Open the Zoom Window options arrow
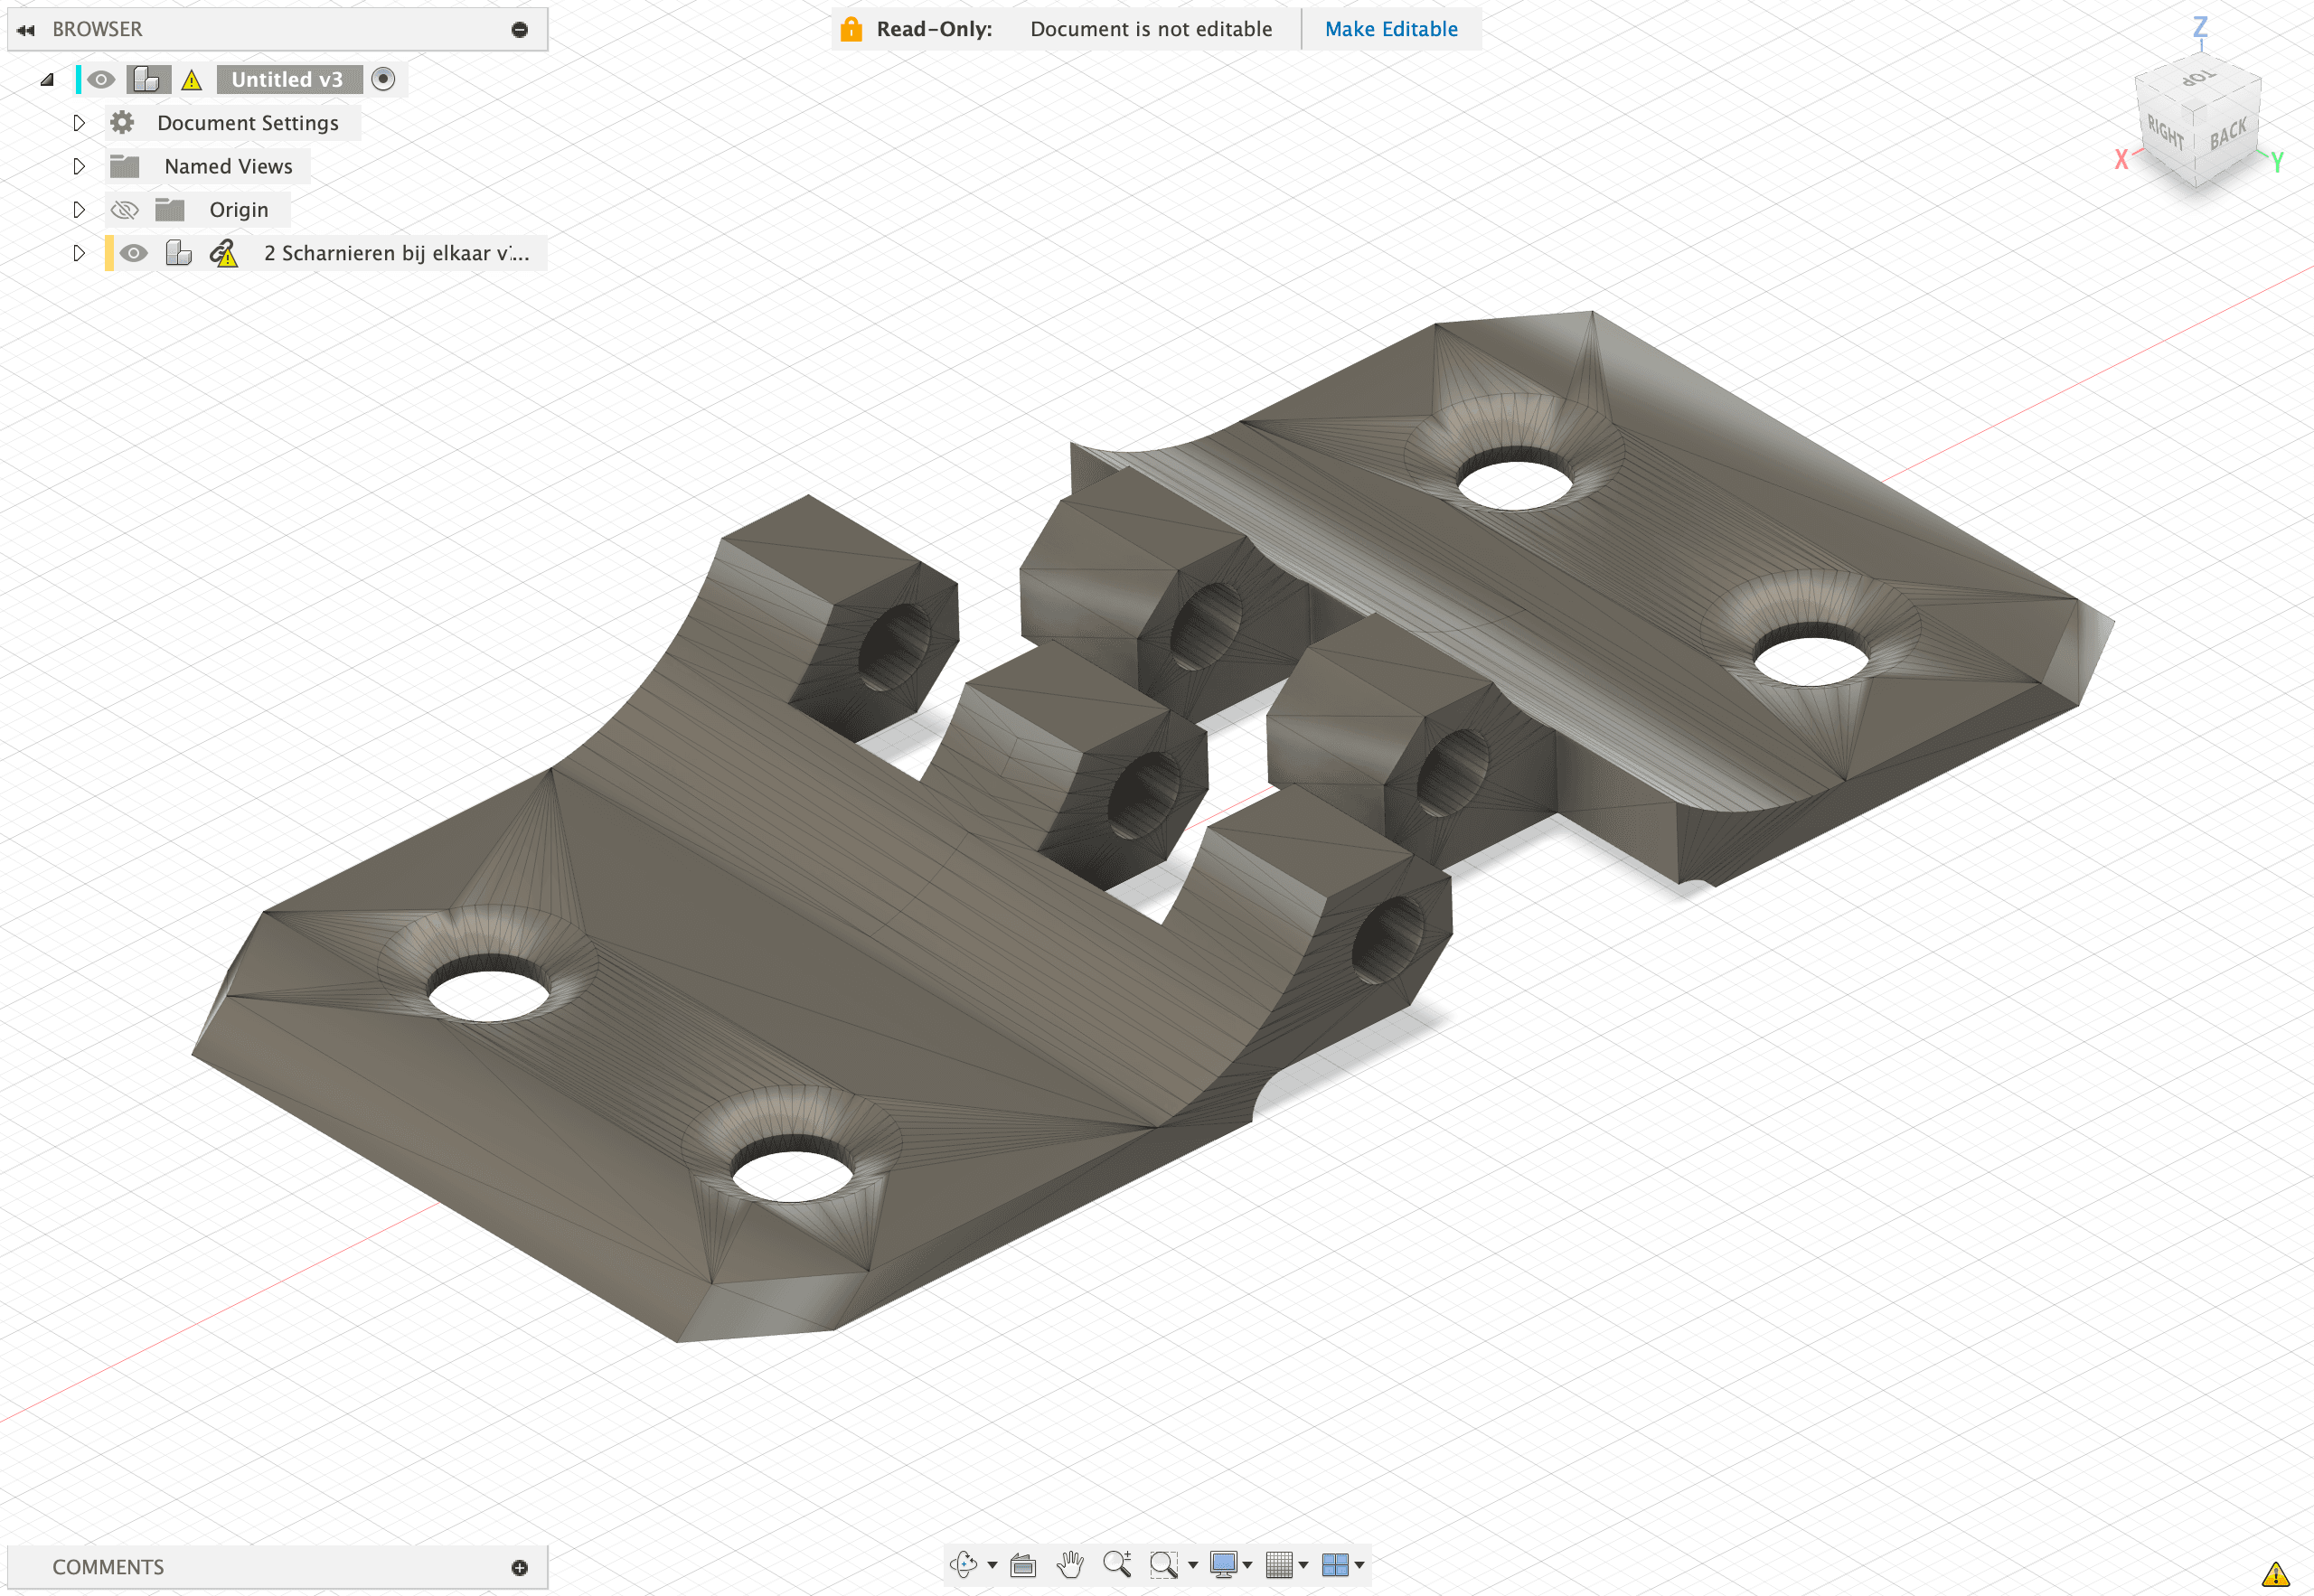The width and height of the screenshot is (2314, 1596). pos(1192,1565)
